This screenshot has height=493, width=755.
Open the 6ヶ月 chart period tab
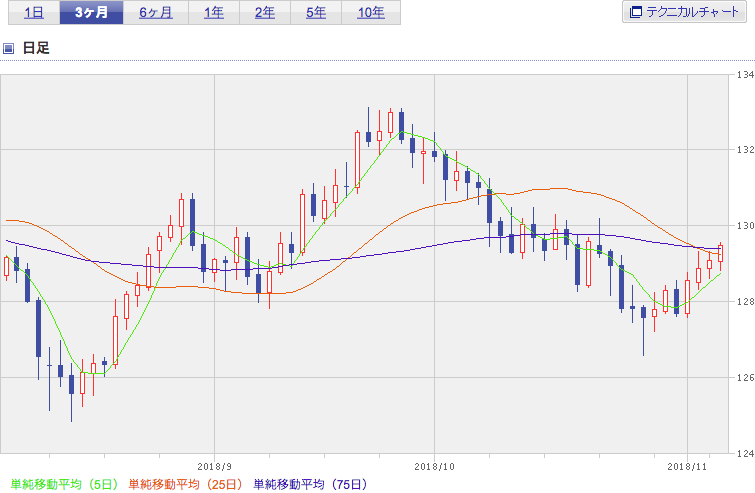156,12
